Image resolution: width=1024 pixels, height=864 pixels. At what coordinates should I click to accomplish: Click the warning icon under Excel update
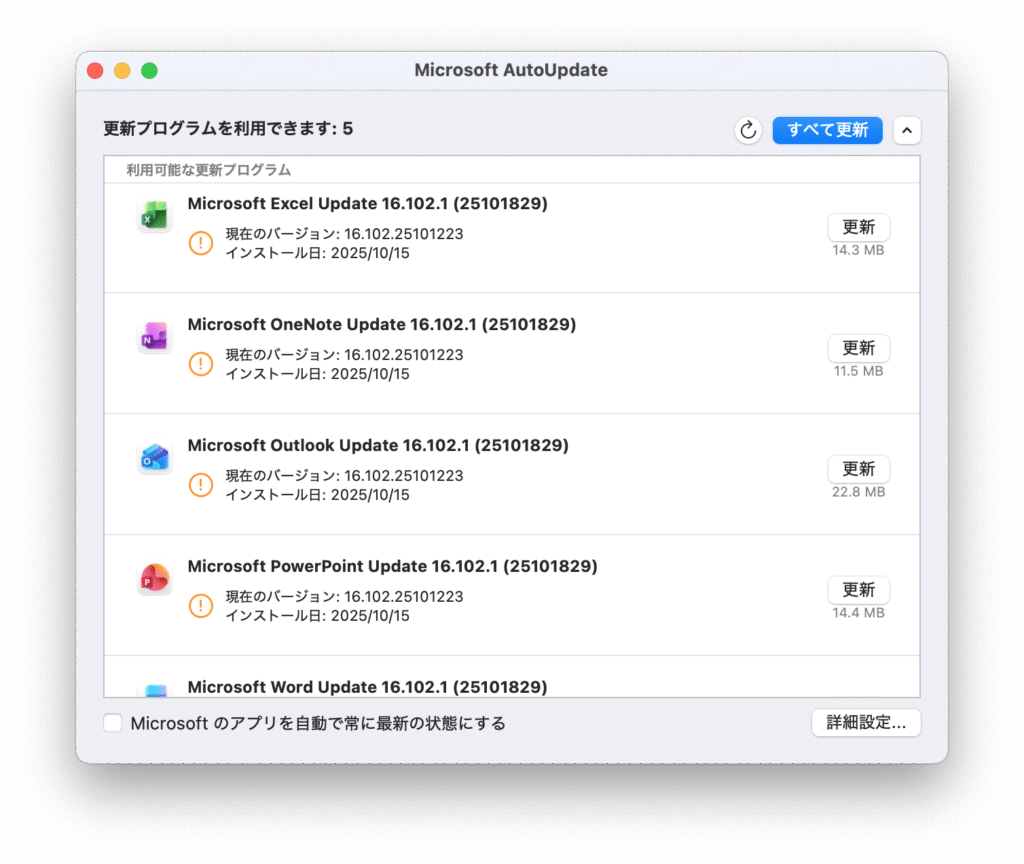click(x=201, y=243)
